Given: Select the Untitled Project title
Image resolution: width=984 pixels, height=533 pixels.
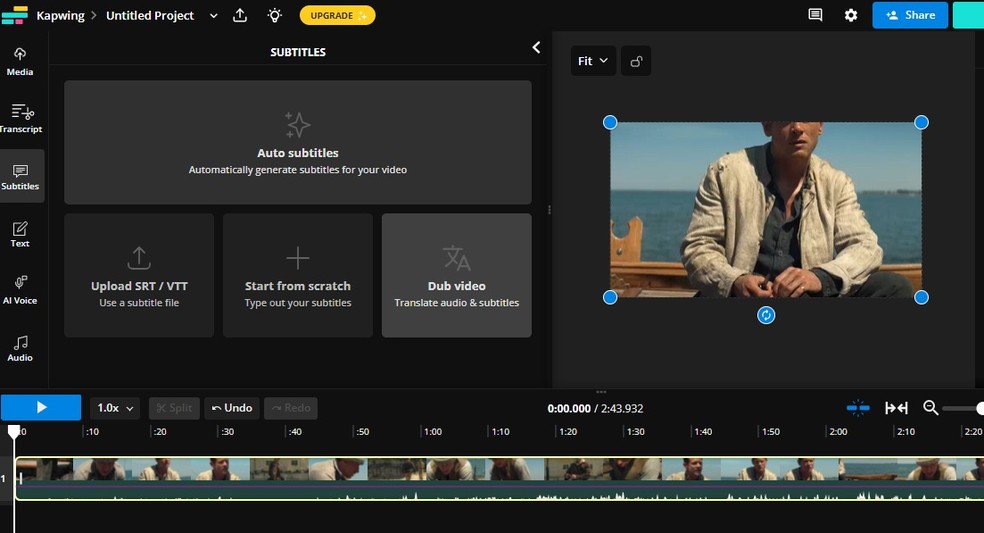Looking at the screenshot, I should click(150, 15).
